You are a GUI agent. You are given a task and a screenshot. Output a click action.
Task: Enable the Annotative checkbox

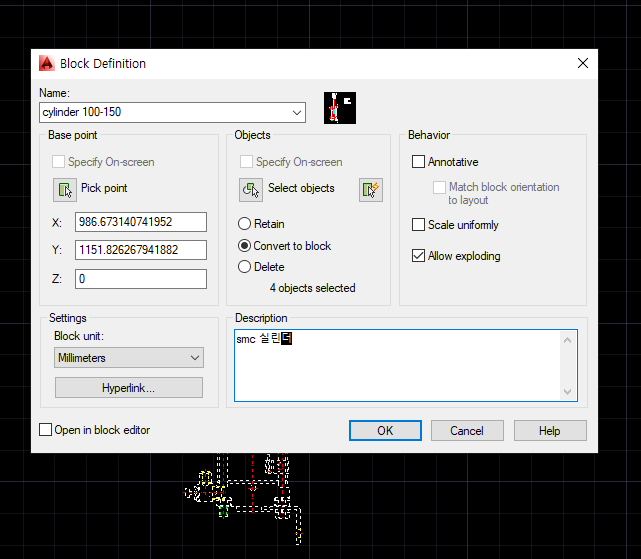(418, 162)
